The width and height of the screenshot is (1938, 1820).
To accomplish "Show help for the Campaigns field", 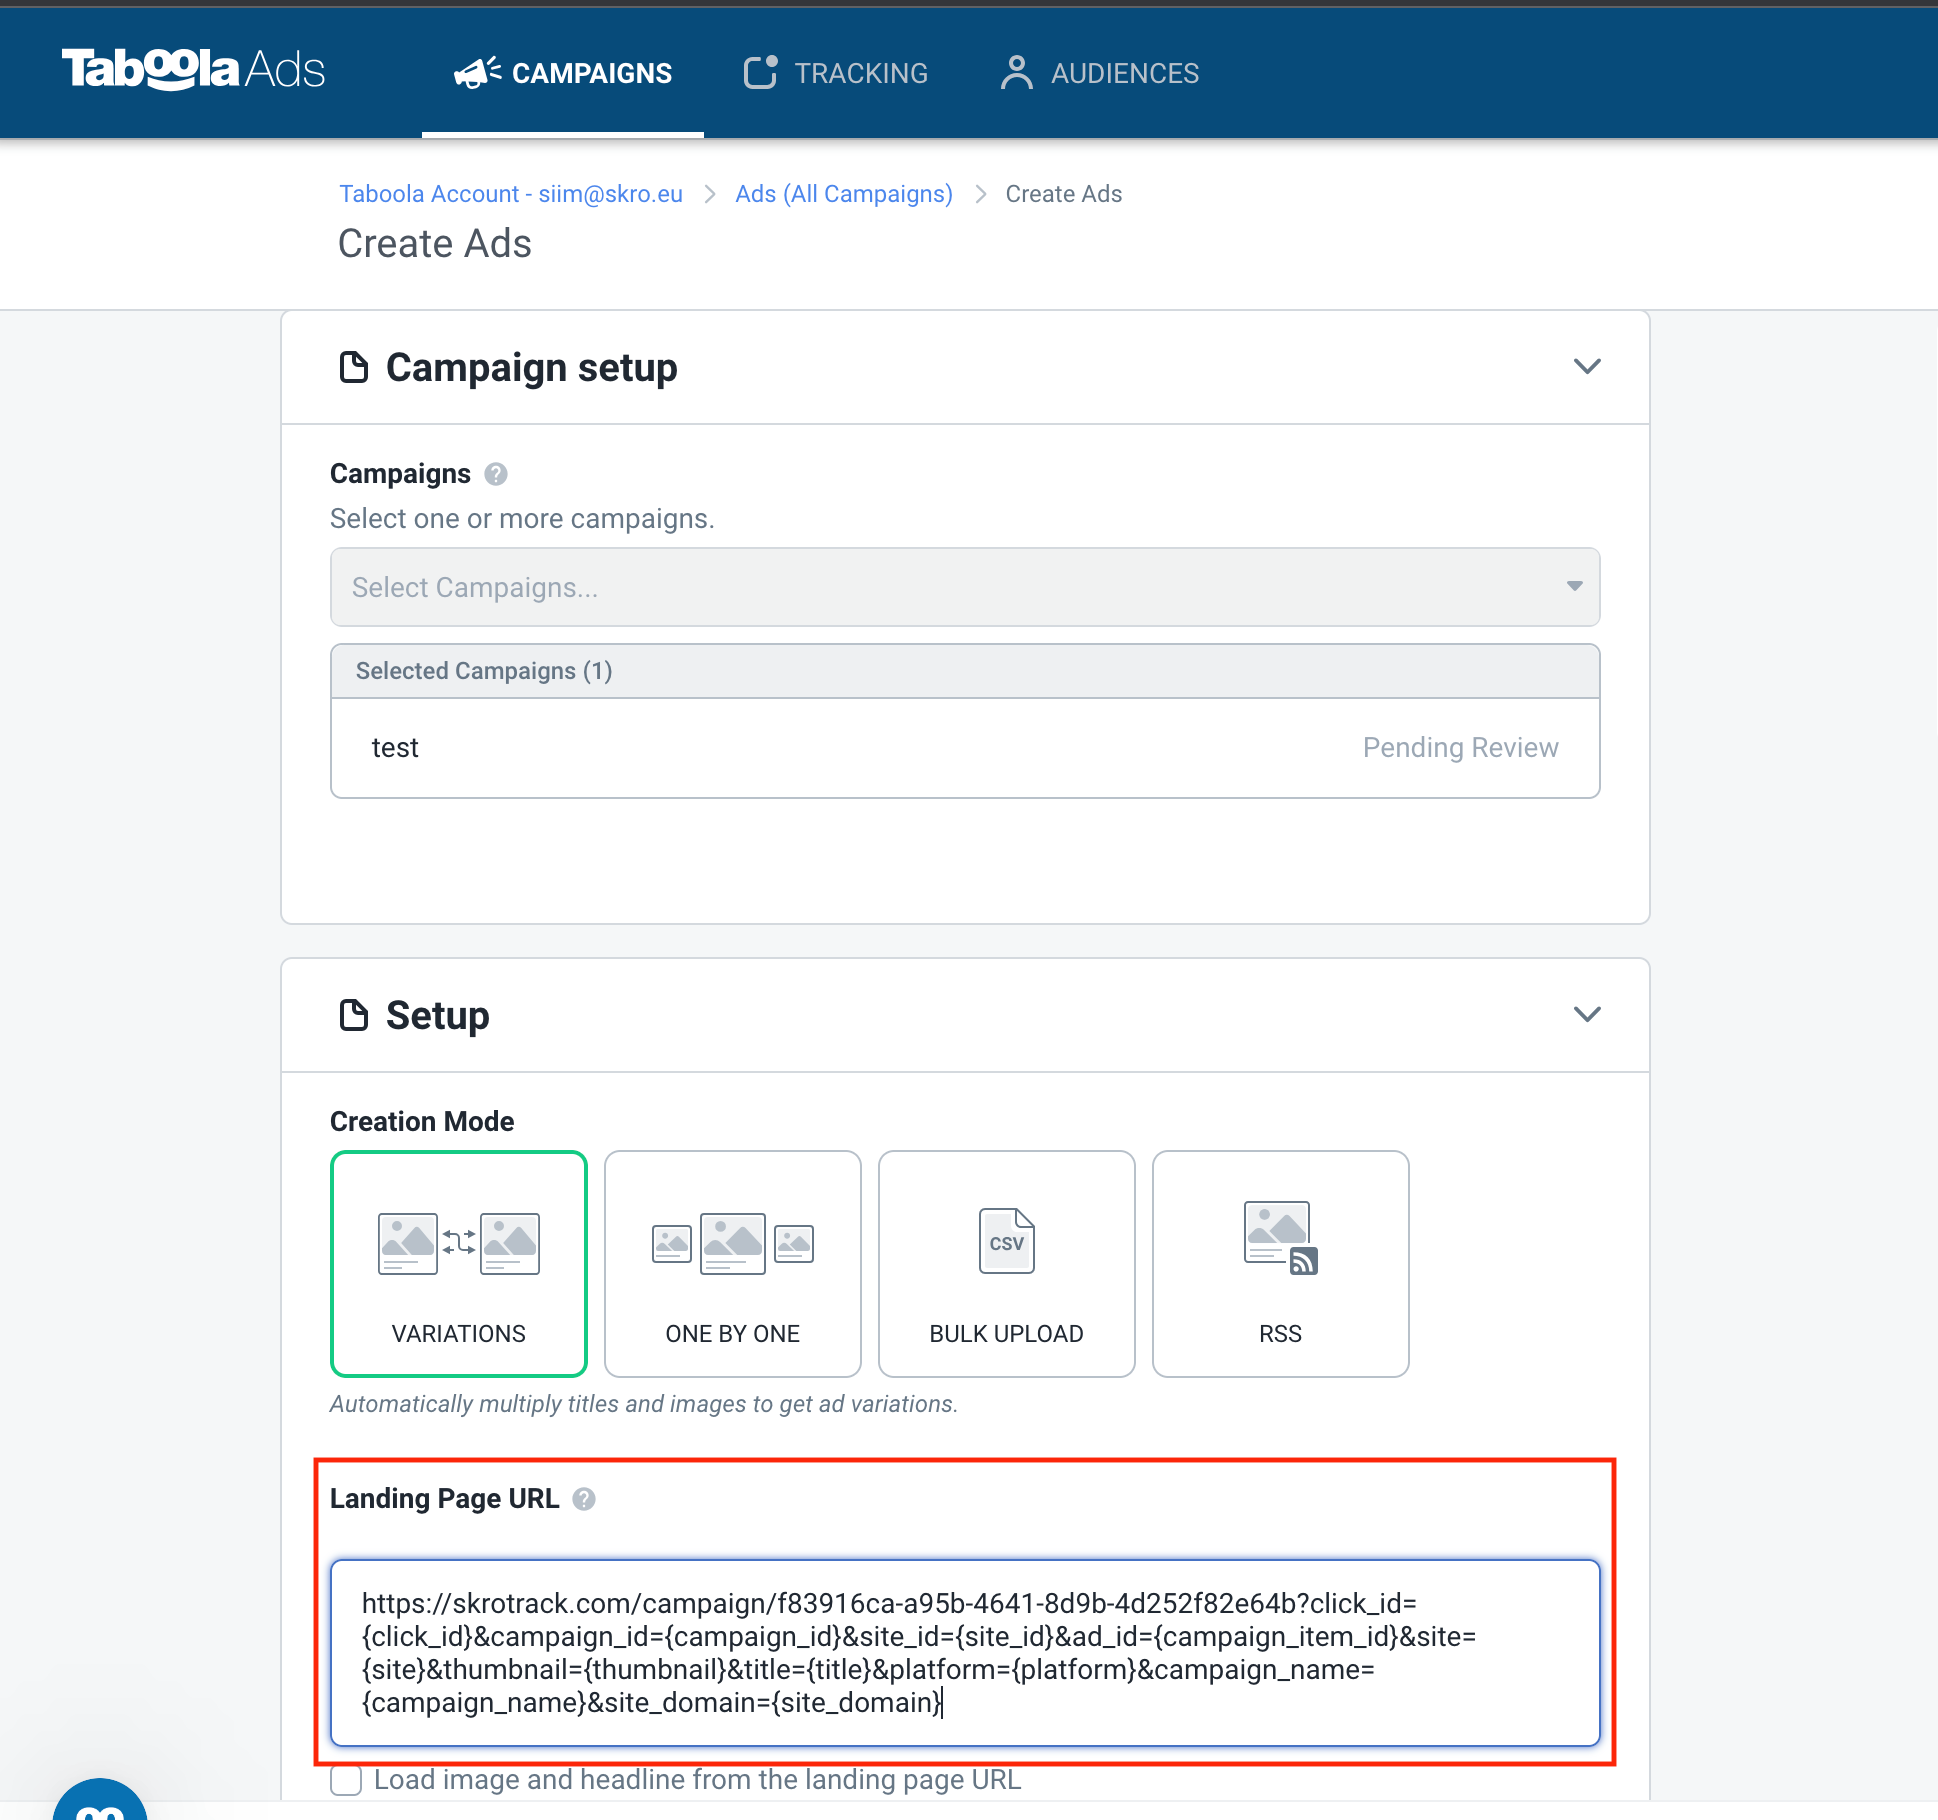I will [496, 474].
